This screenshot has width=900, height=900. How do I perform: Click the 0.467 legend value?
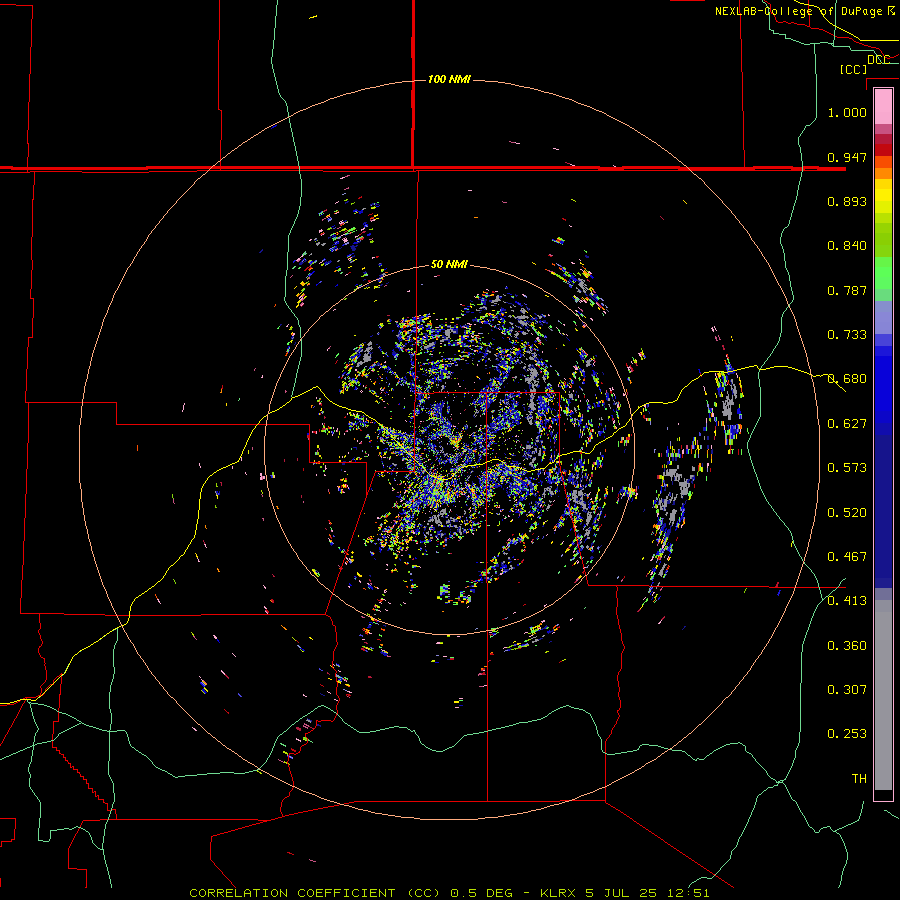pyautogui.click(x=847, y=557)
